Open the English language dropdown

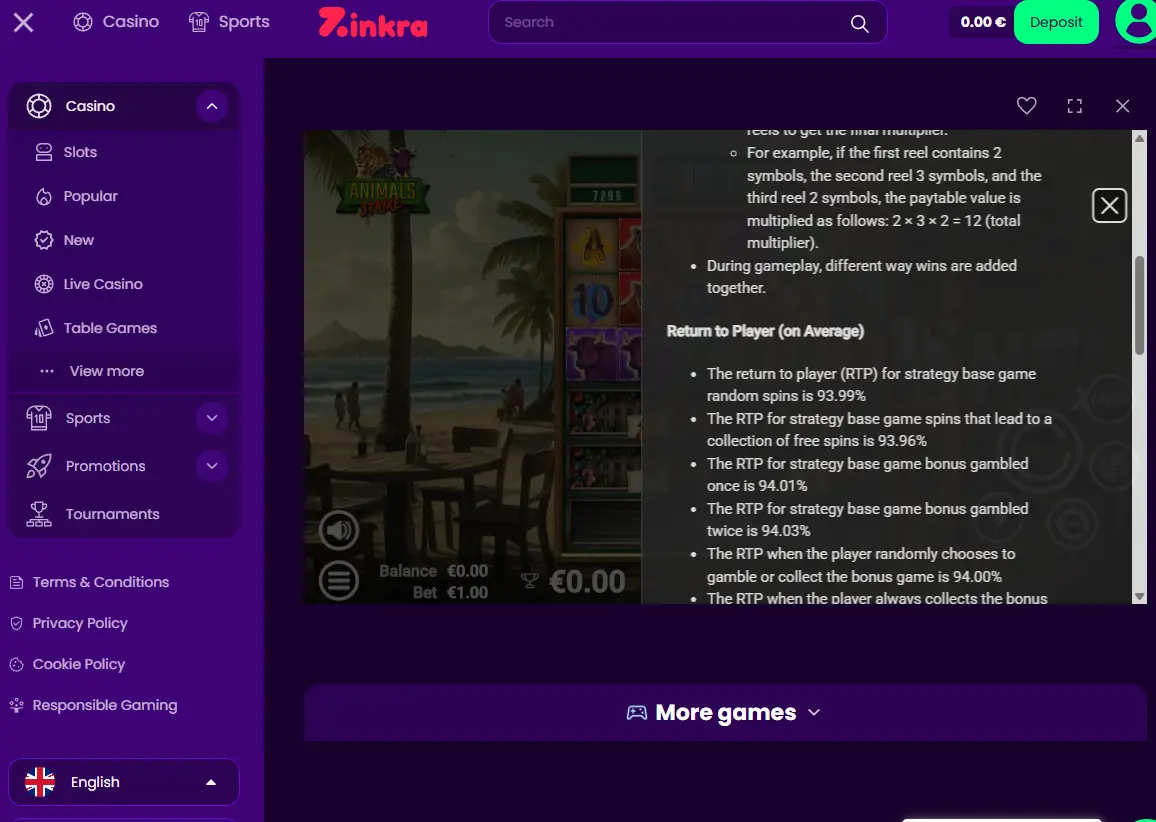tap(124, 782)
